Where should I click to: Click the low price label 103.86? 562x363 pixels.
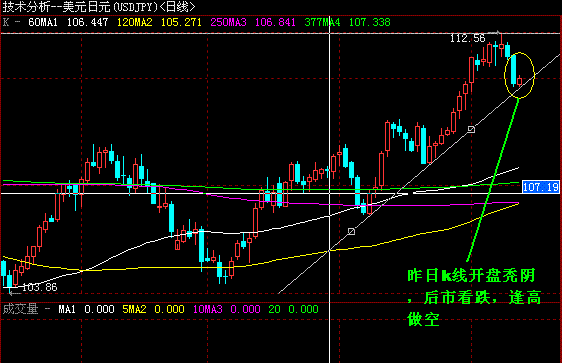[40, 287]
